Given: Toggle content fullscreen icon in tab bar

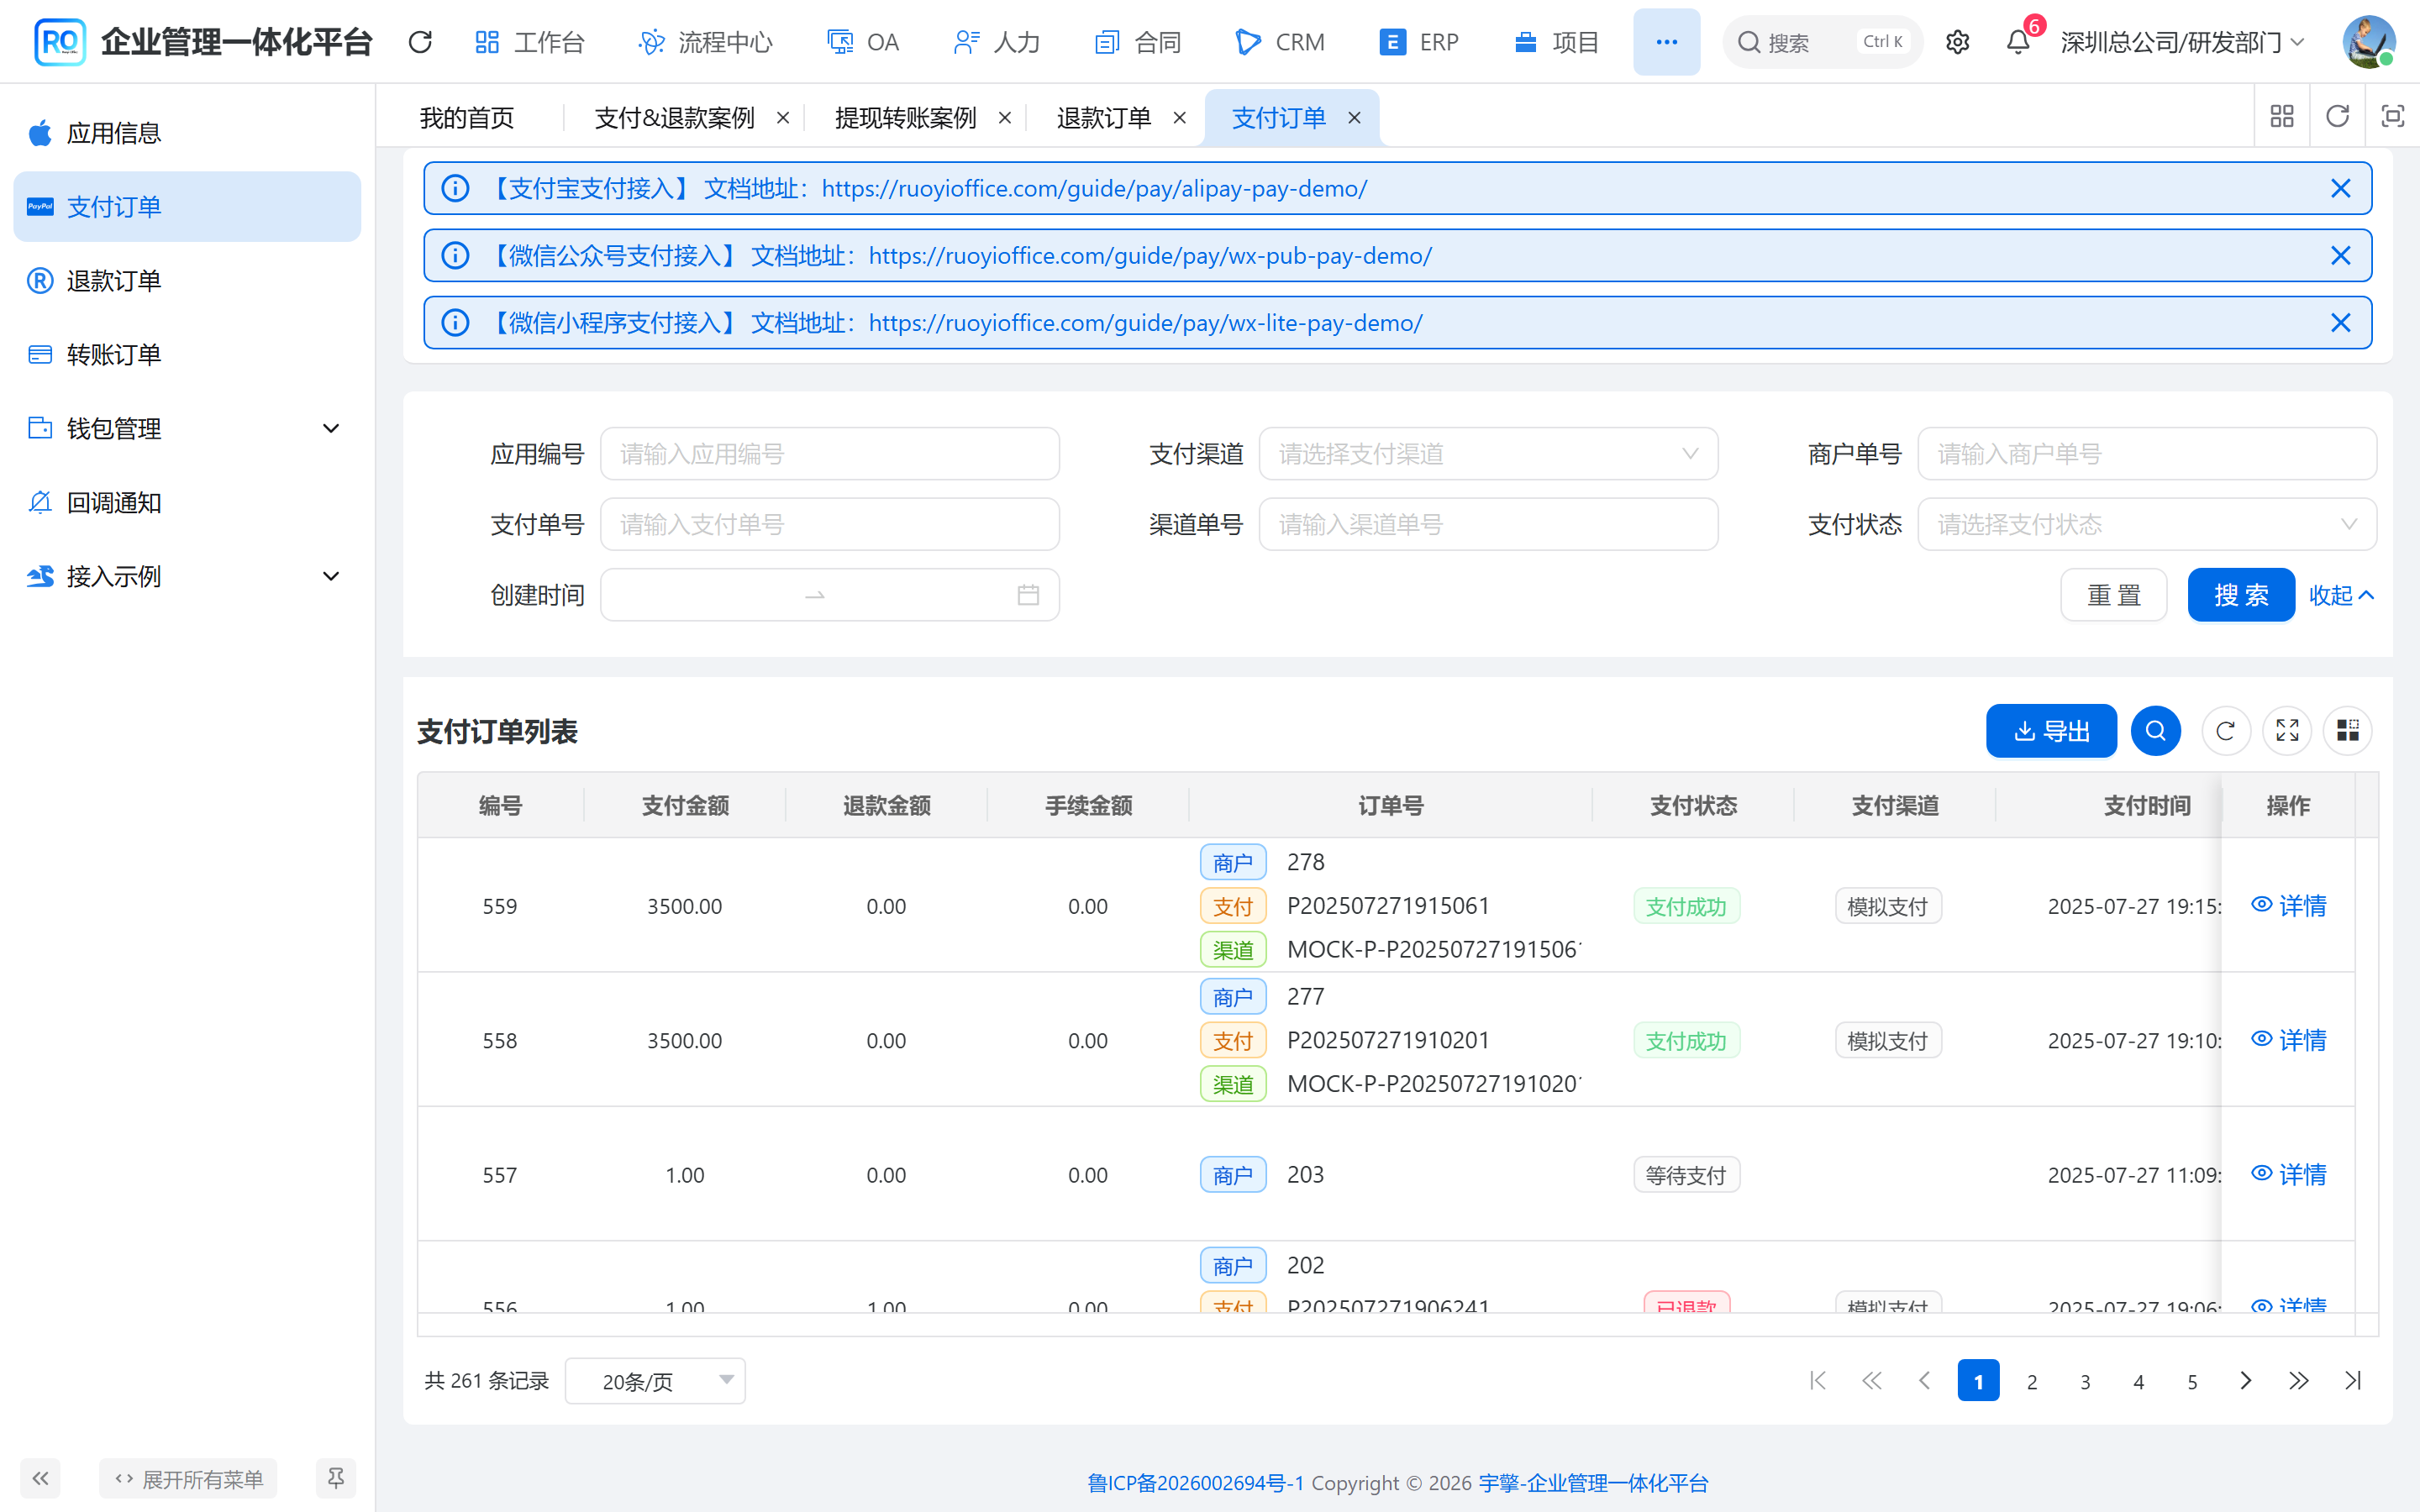Looking at the screenshot, I should click(2392, 117).
